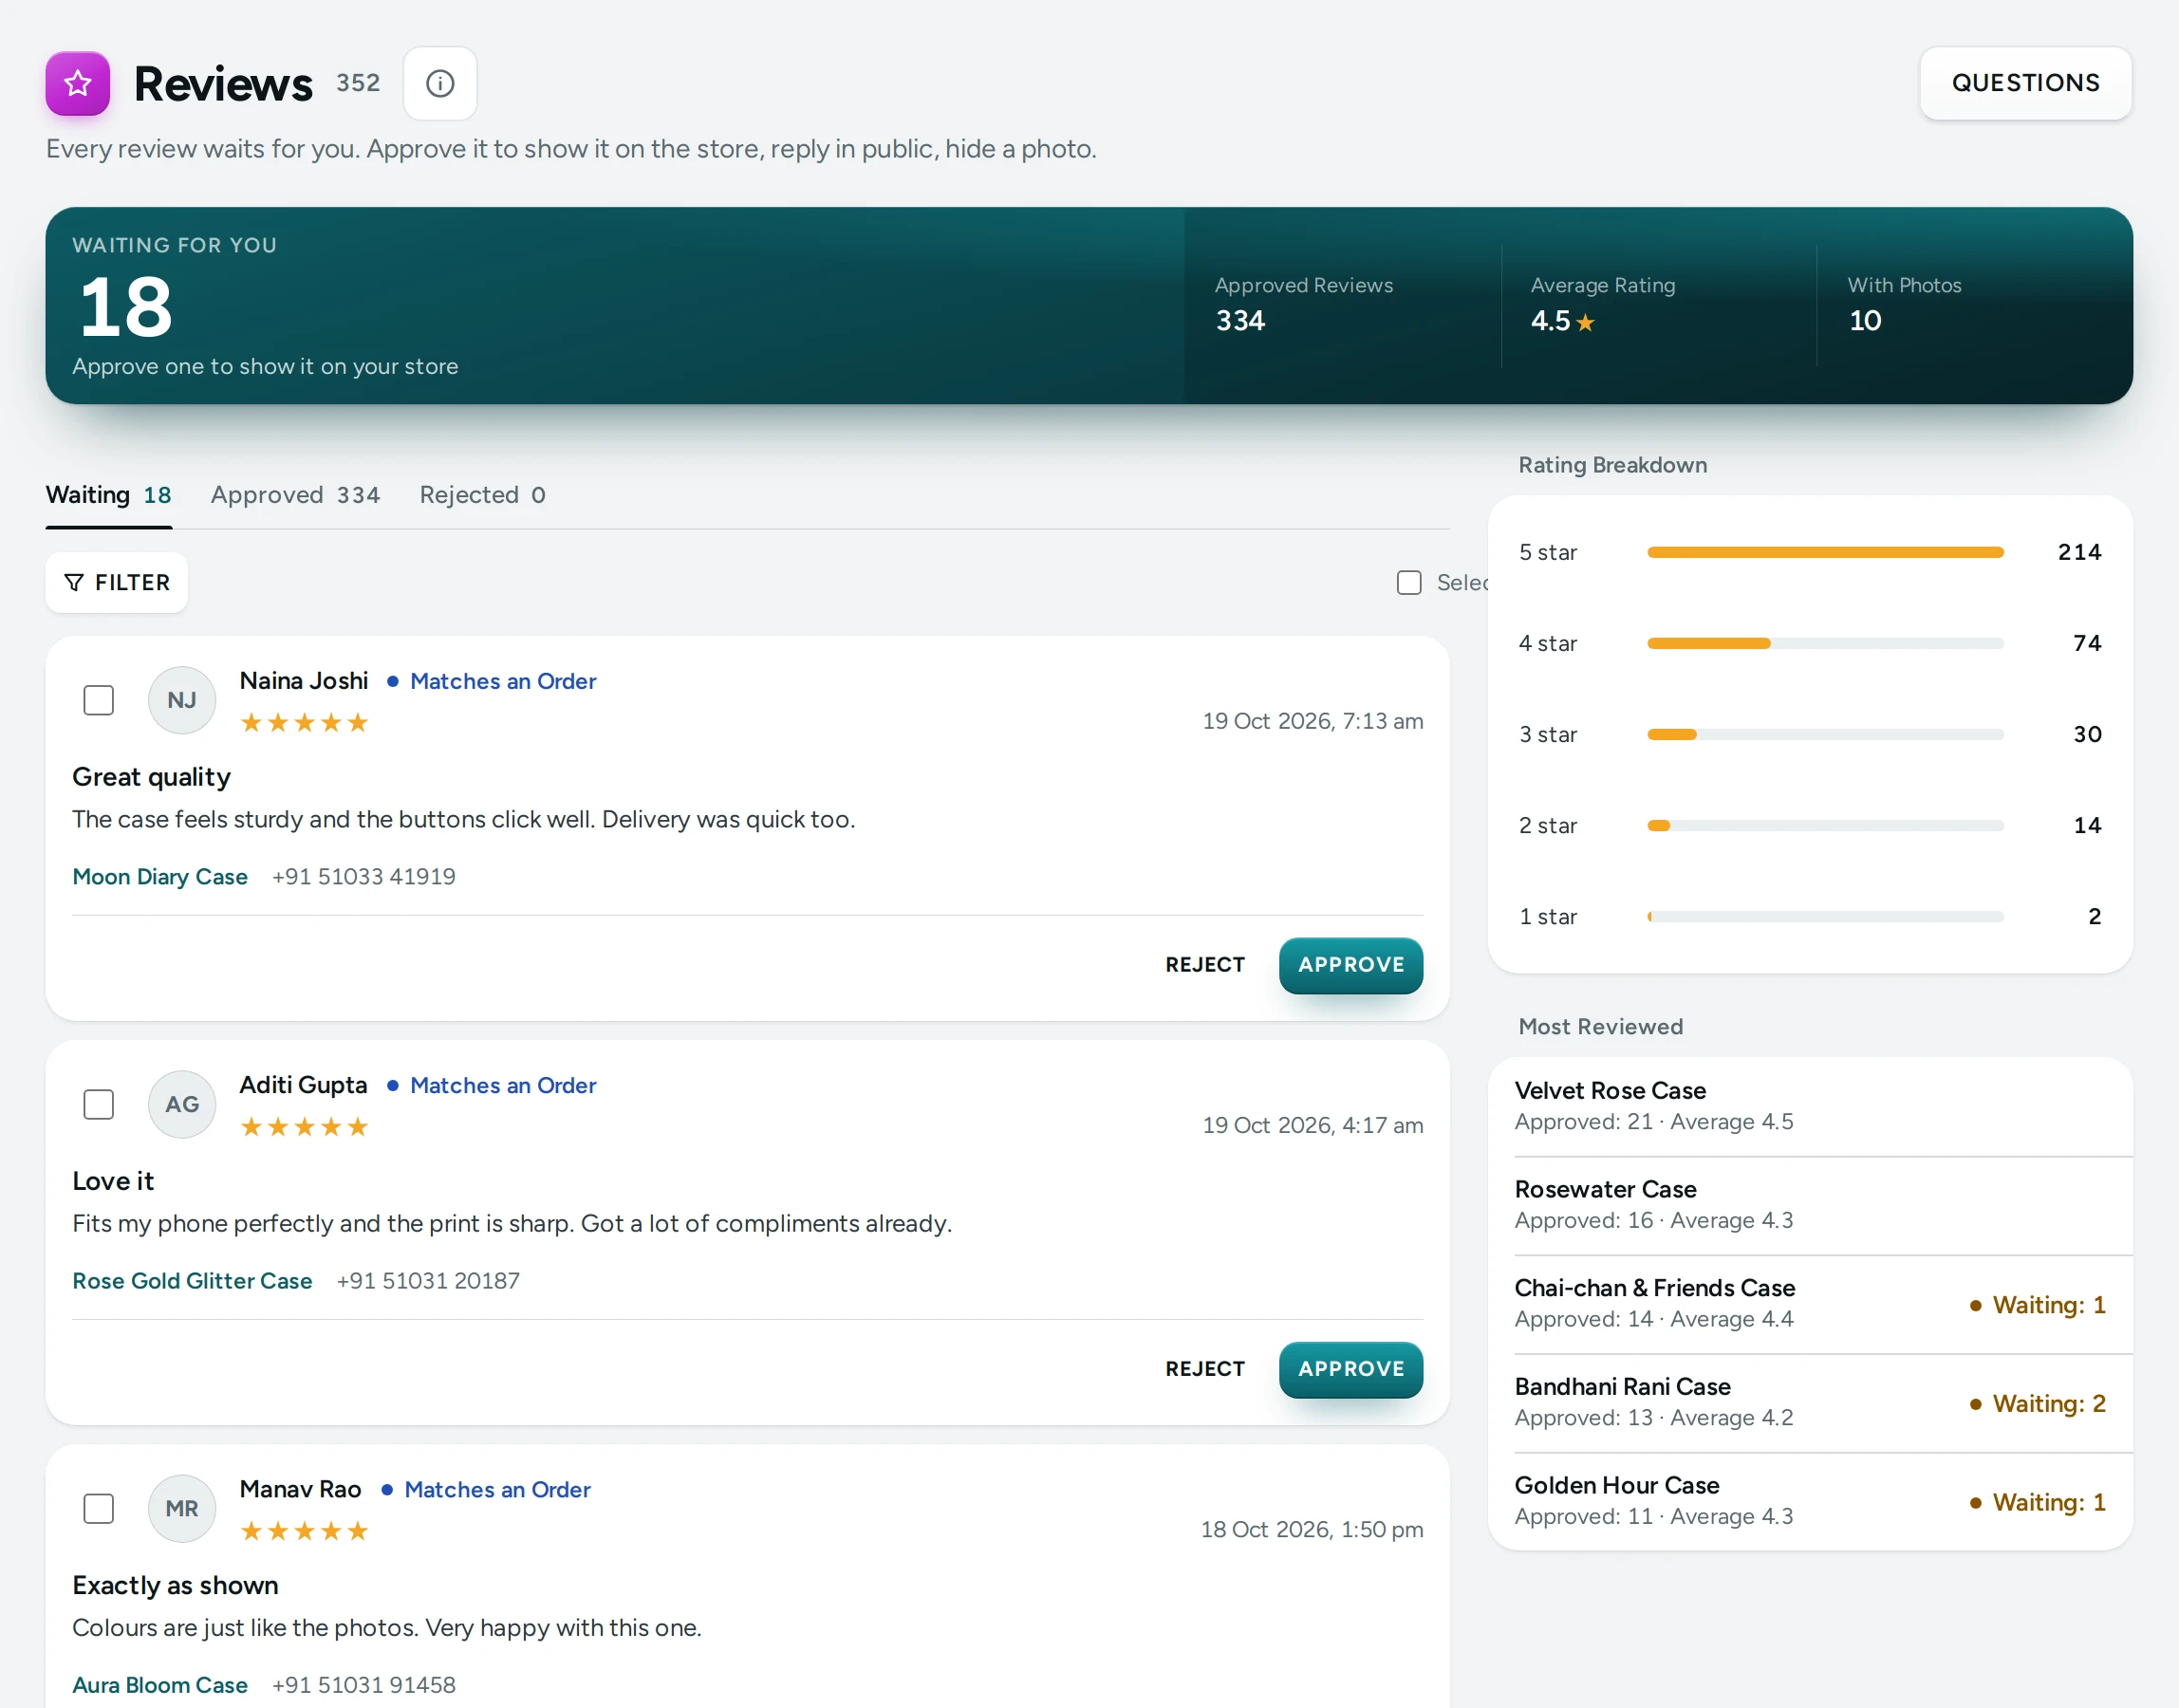The height and width of the screenshot is (1708, 2179).
Task: Click the info icon next to Reviews count
Action: pyautogui.click(x=440, y=83)
